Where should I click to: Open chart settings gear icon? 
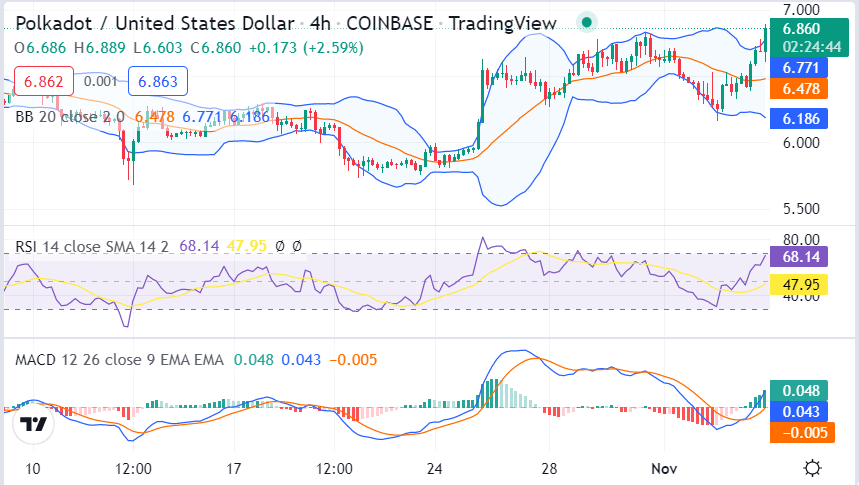coord(812,468)
